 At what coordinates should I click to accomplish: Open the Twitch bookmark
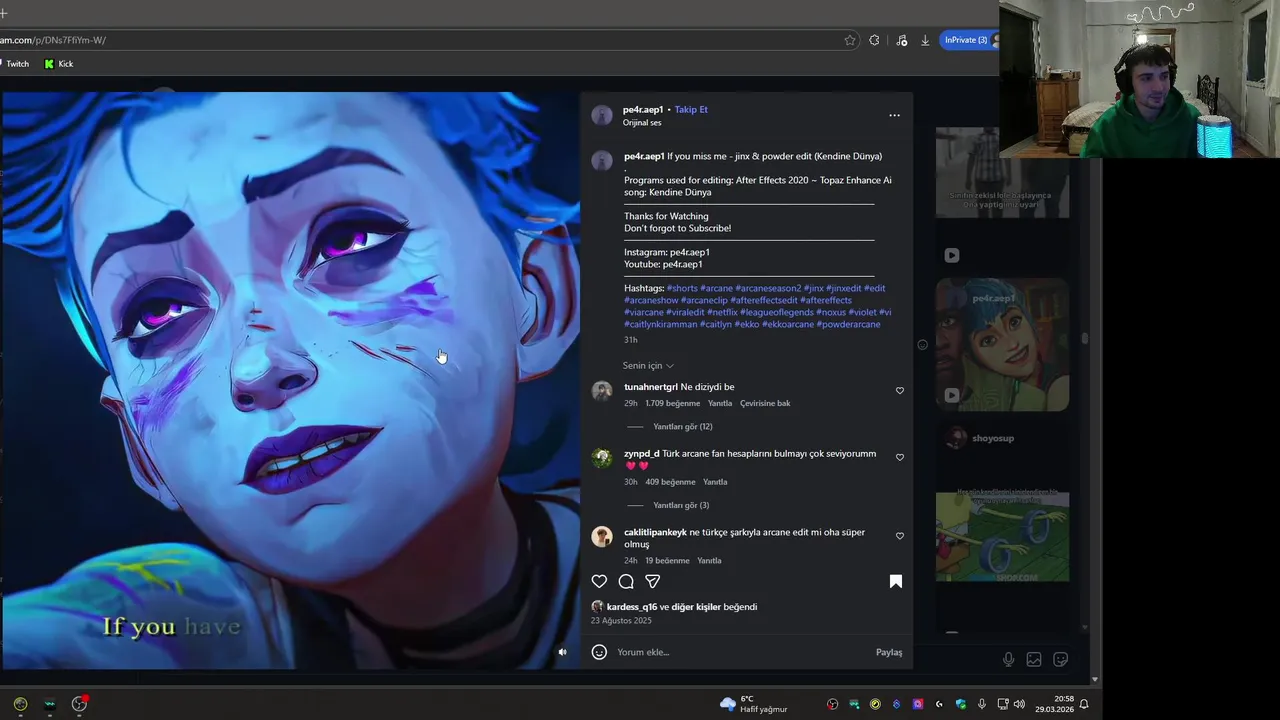click(14, 64)
